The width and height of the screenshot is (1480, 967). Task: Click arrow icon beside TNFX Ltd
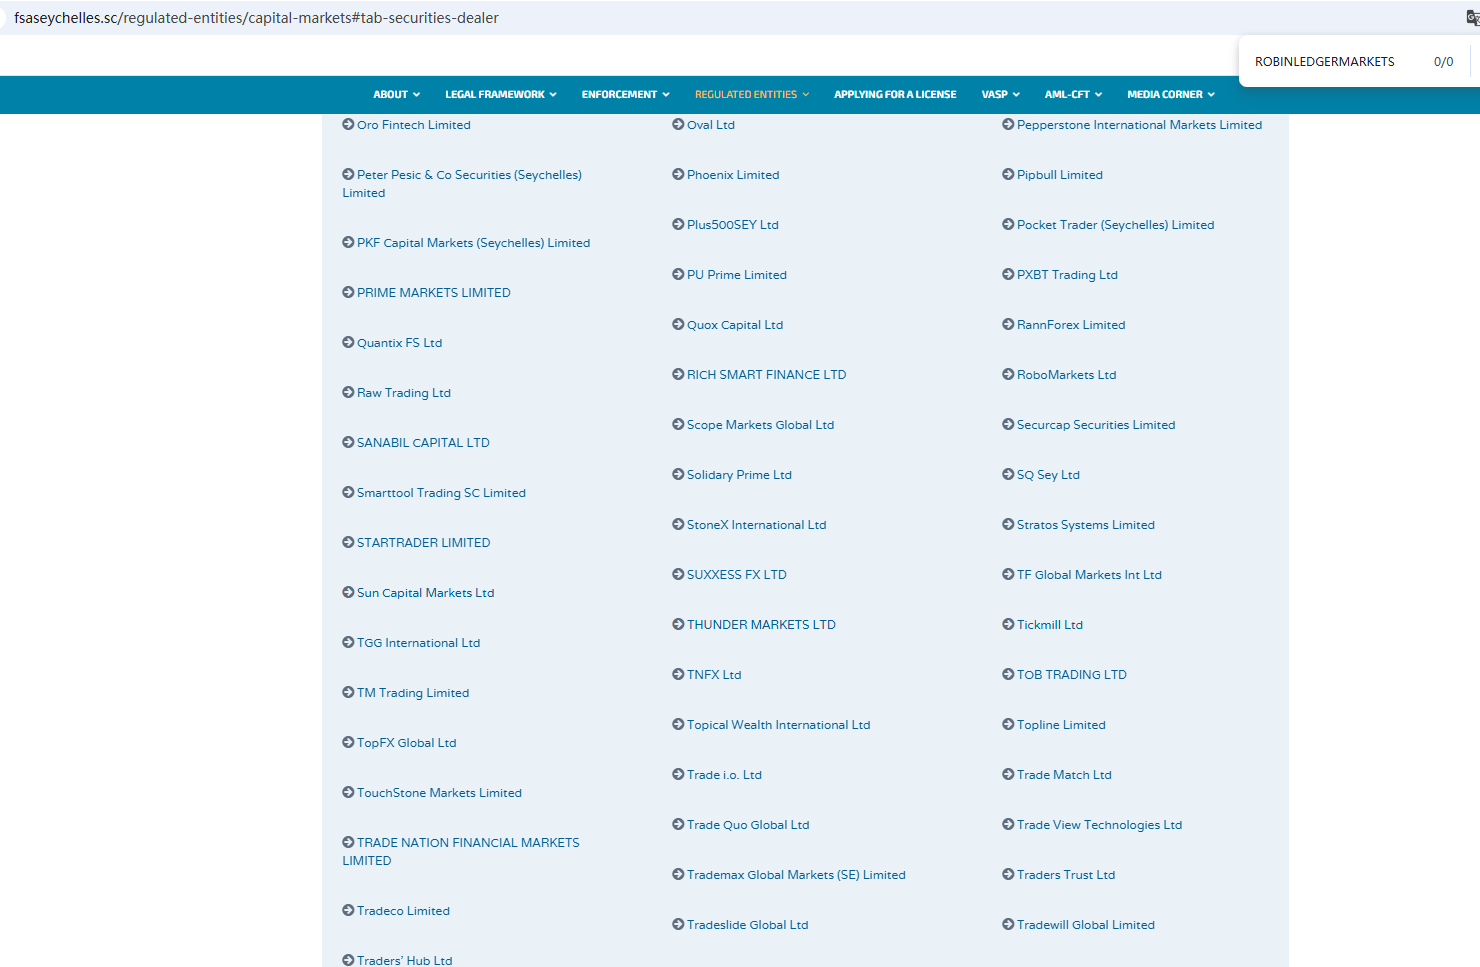678,675
